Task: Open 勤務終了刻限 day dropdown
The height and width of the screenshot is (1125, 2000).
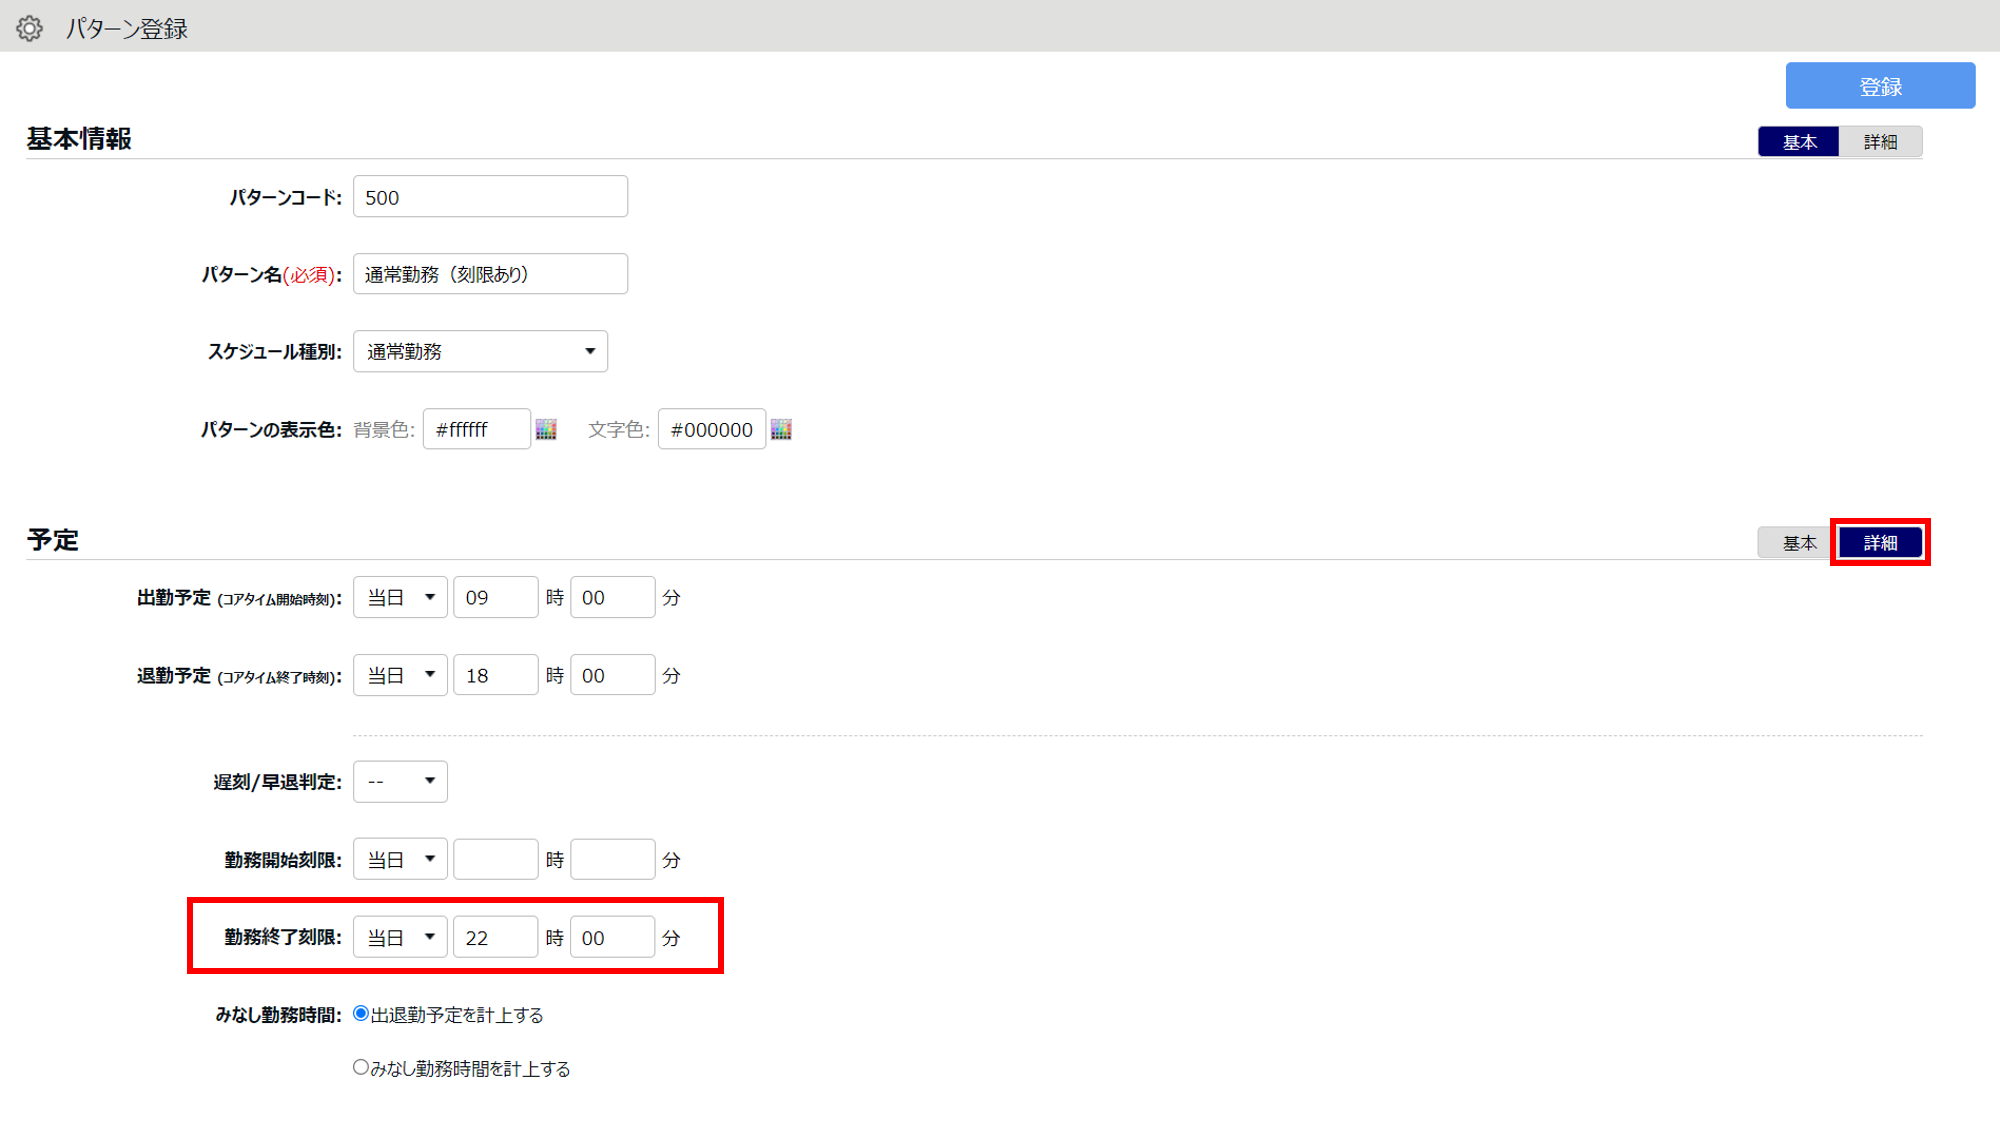Action: [400, 938]
